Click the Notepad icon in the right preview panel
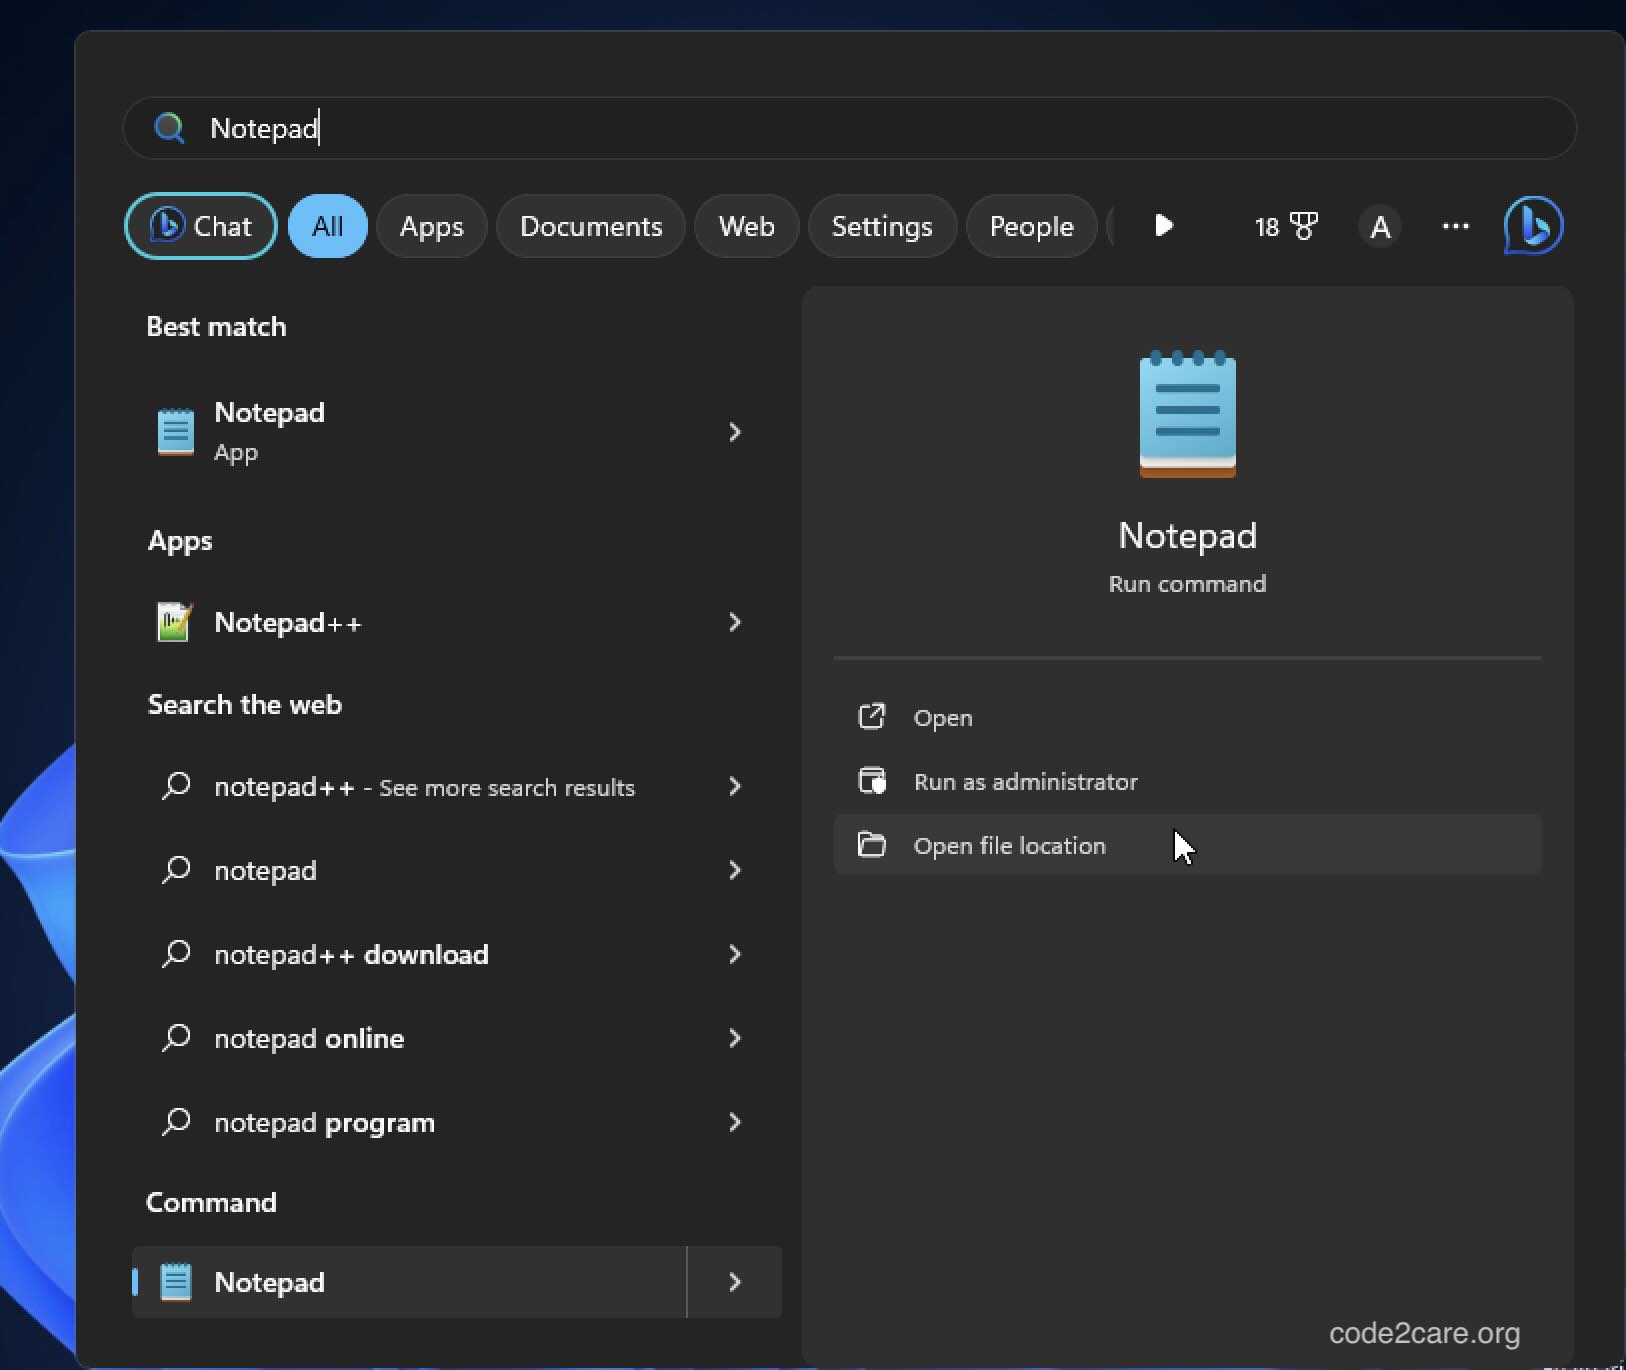Image resolution: width=1626 pixels, height=1370 pixels. [x=1187, y=416]
